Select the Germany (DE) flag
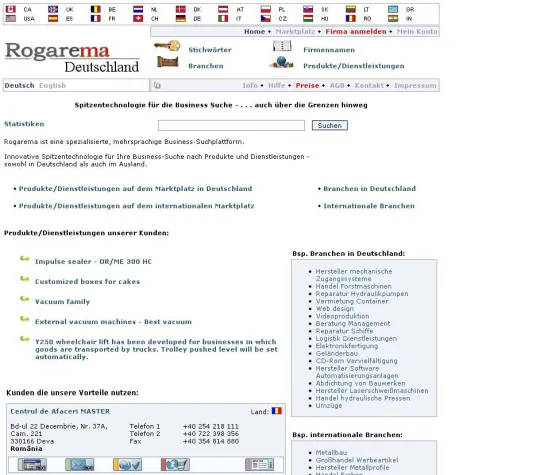Image resolution: width=544 pixels, height=475 pixels. (181, 18)
